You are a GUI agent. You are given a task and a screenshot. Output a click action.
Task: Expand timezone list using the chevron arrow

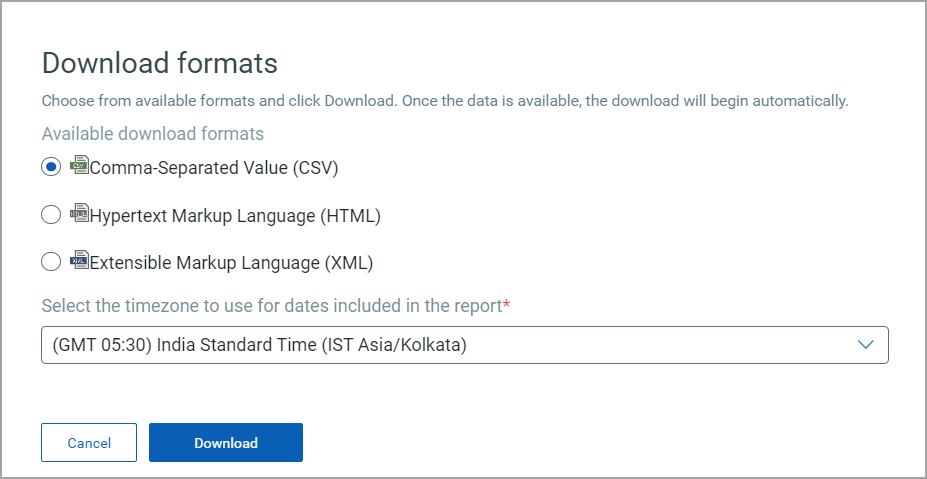(866, 345)
